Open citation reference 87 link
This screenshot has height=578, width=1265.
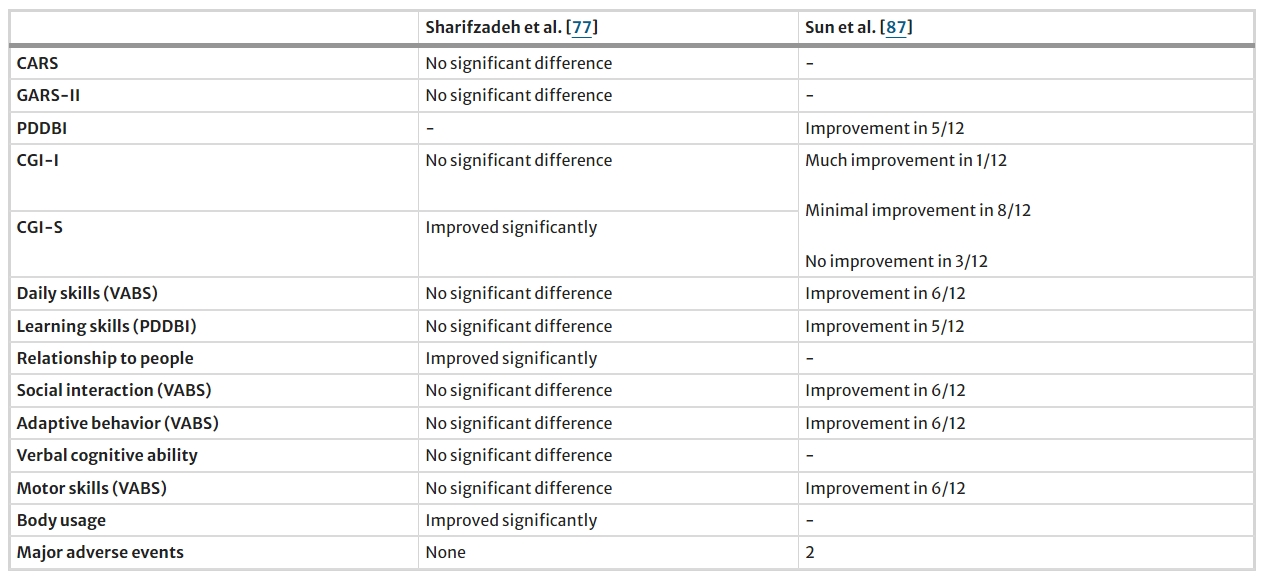point(896,28)
